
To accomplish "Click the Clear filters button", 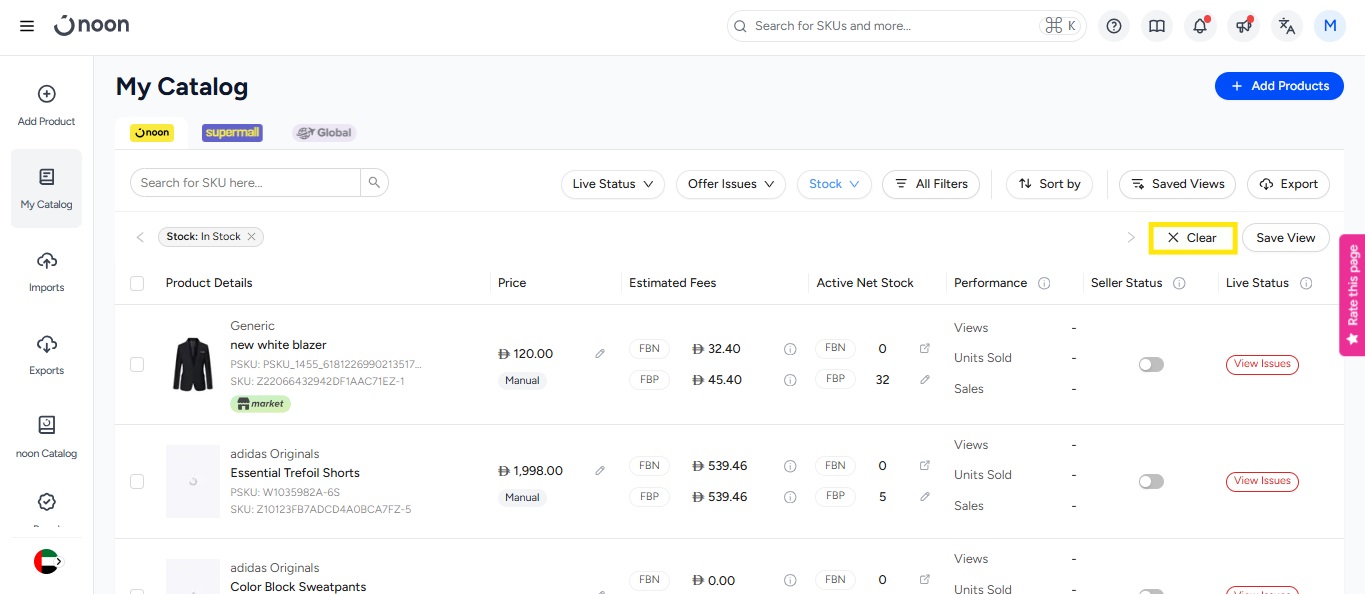I will coord(1192,238).
